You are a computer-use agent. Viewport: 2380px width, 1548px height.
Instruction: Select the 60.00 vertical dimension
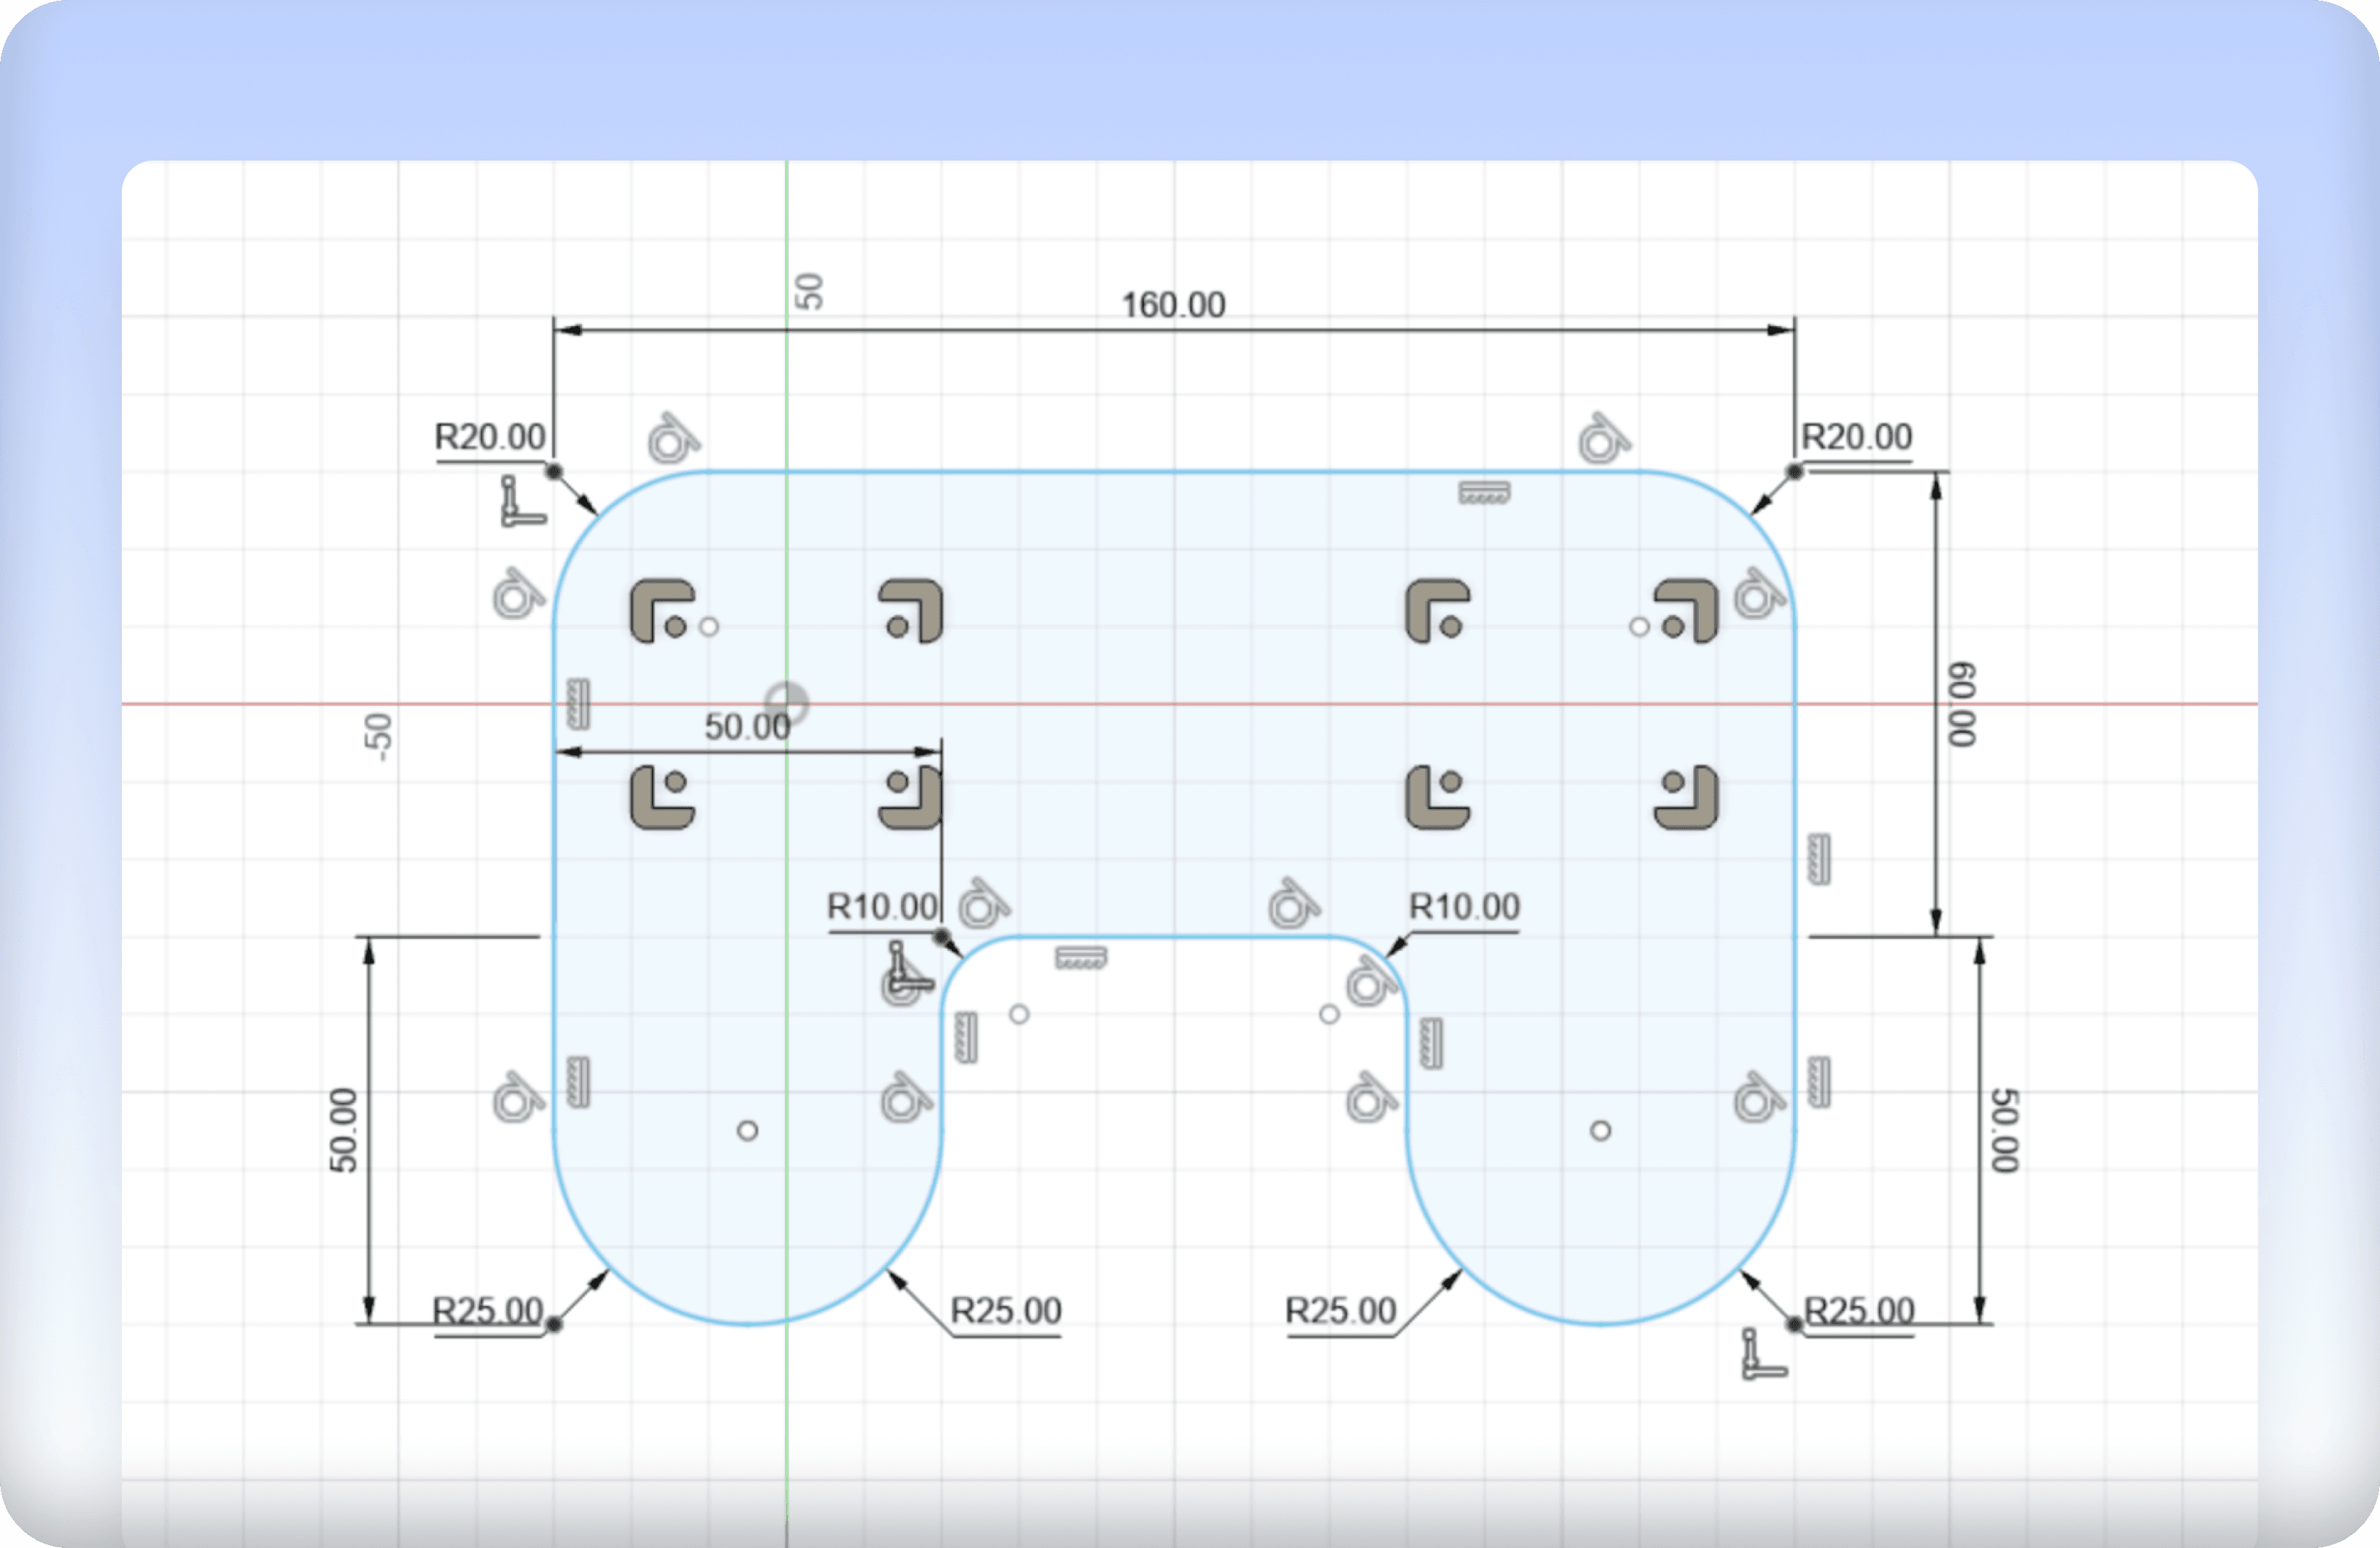[1961, 703]
